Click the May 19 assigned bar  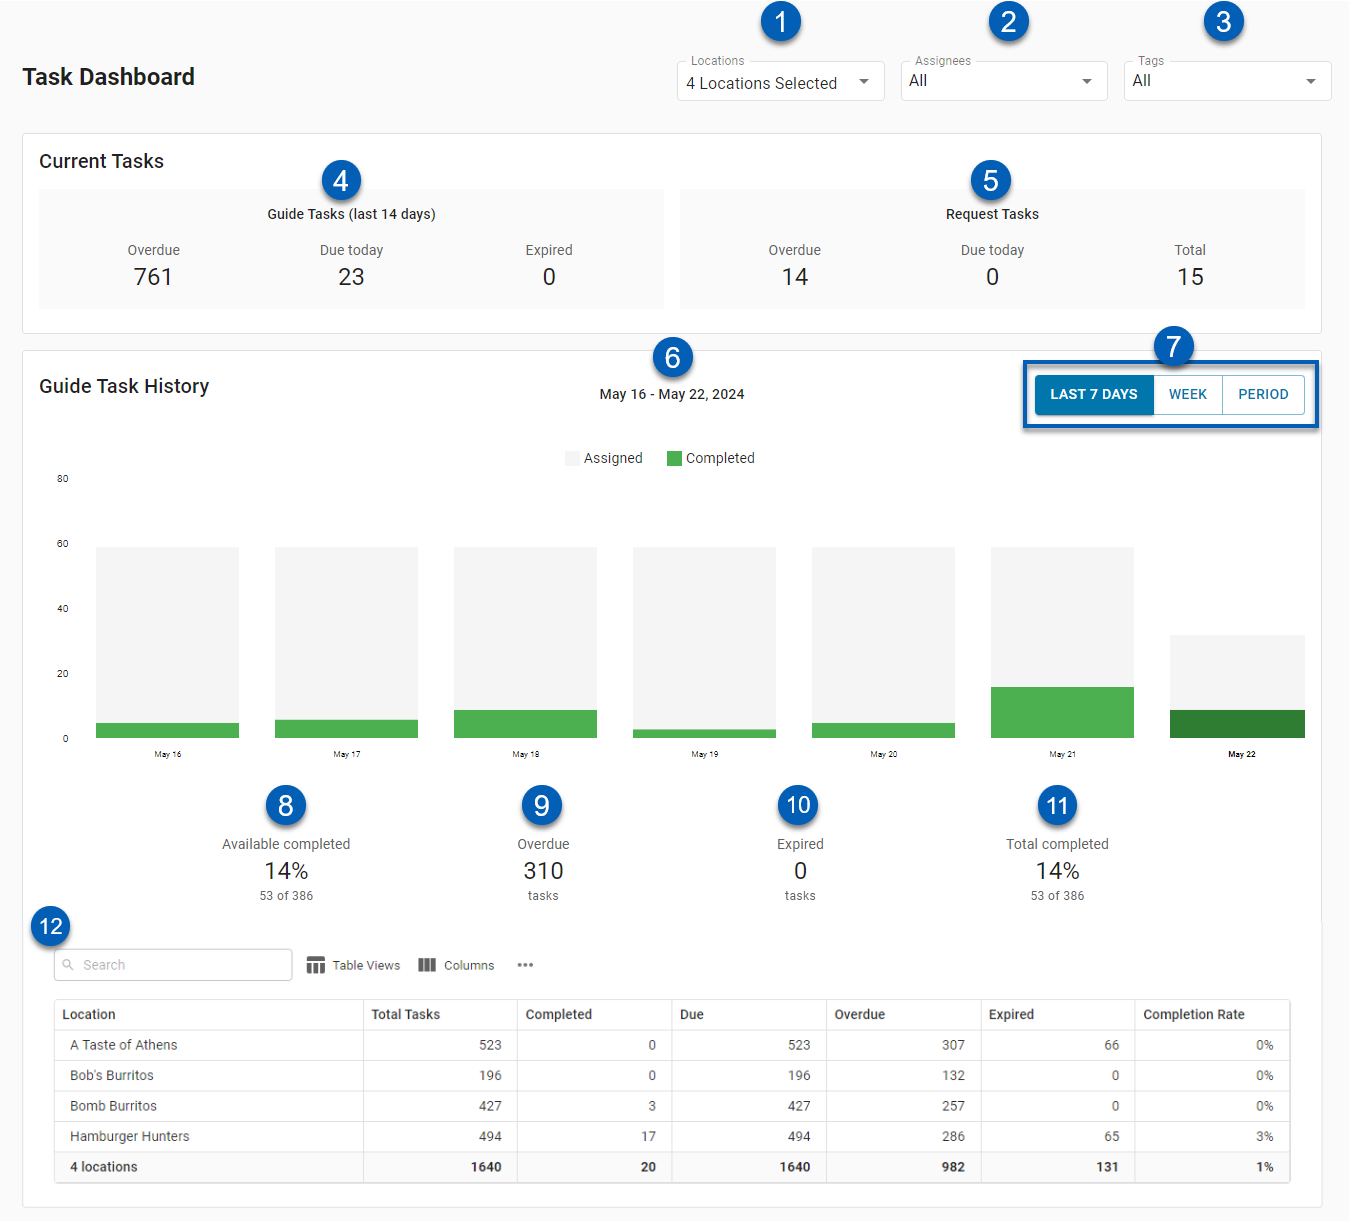(x=704, y=638)
